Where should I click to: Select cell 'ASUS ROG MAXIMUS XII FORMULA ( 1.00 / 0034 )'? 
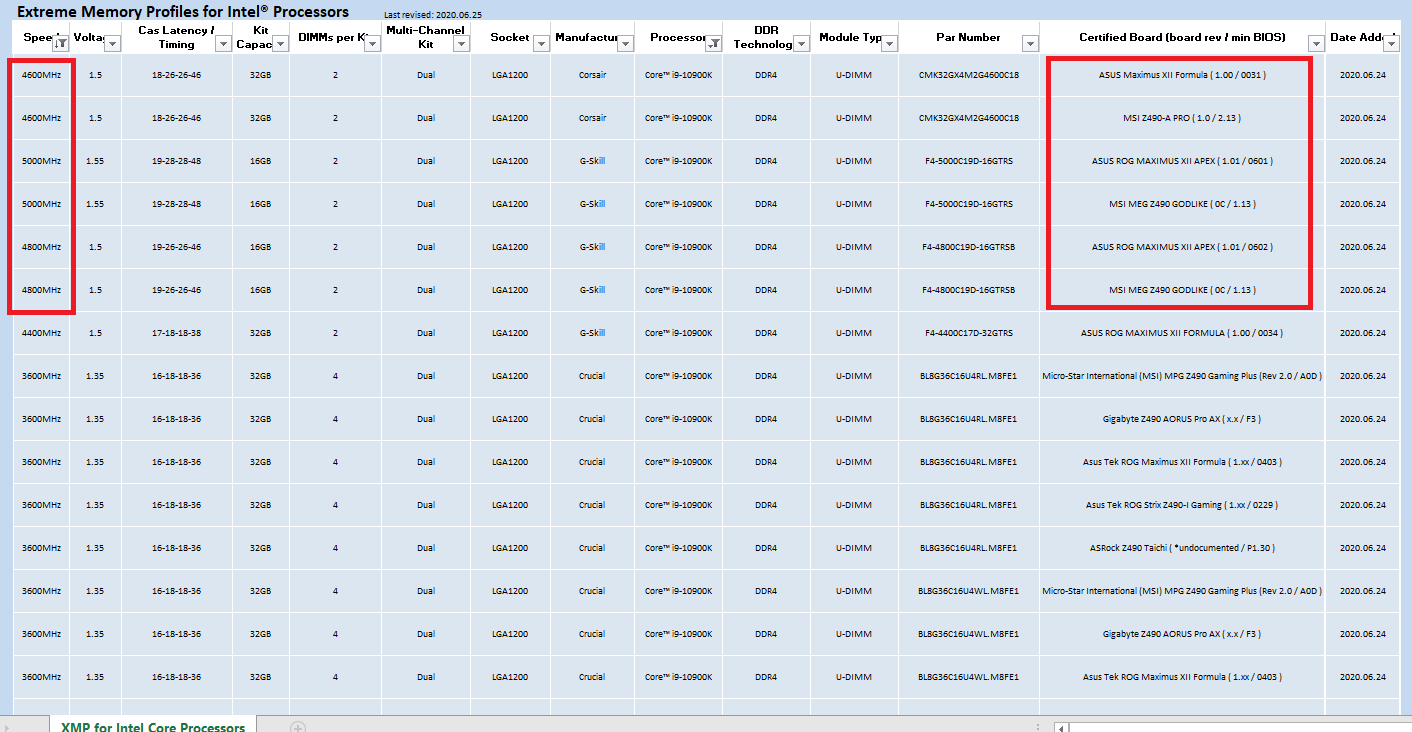(x=1182, y=333)
